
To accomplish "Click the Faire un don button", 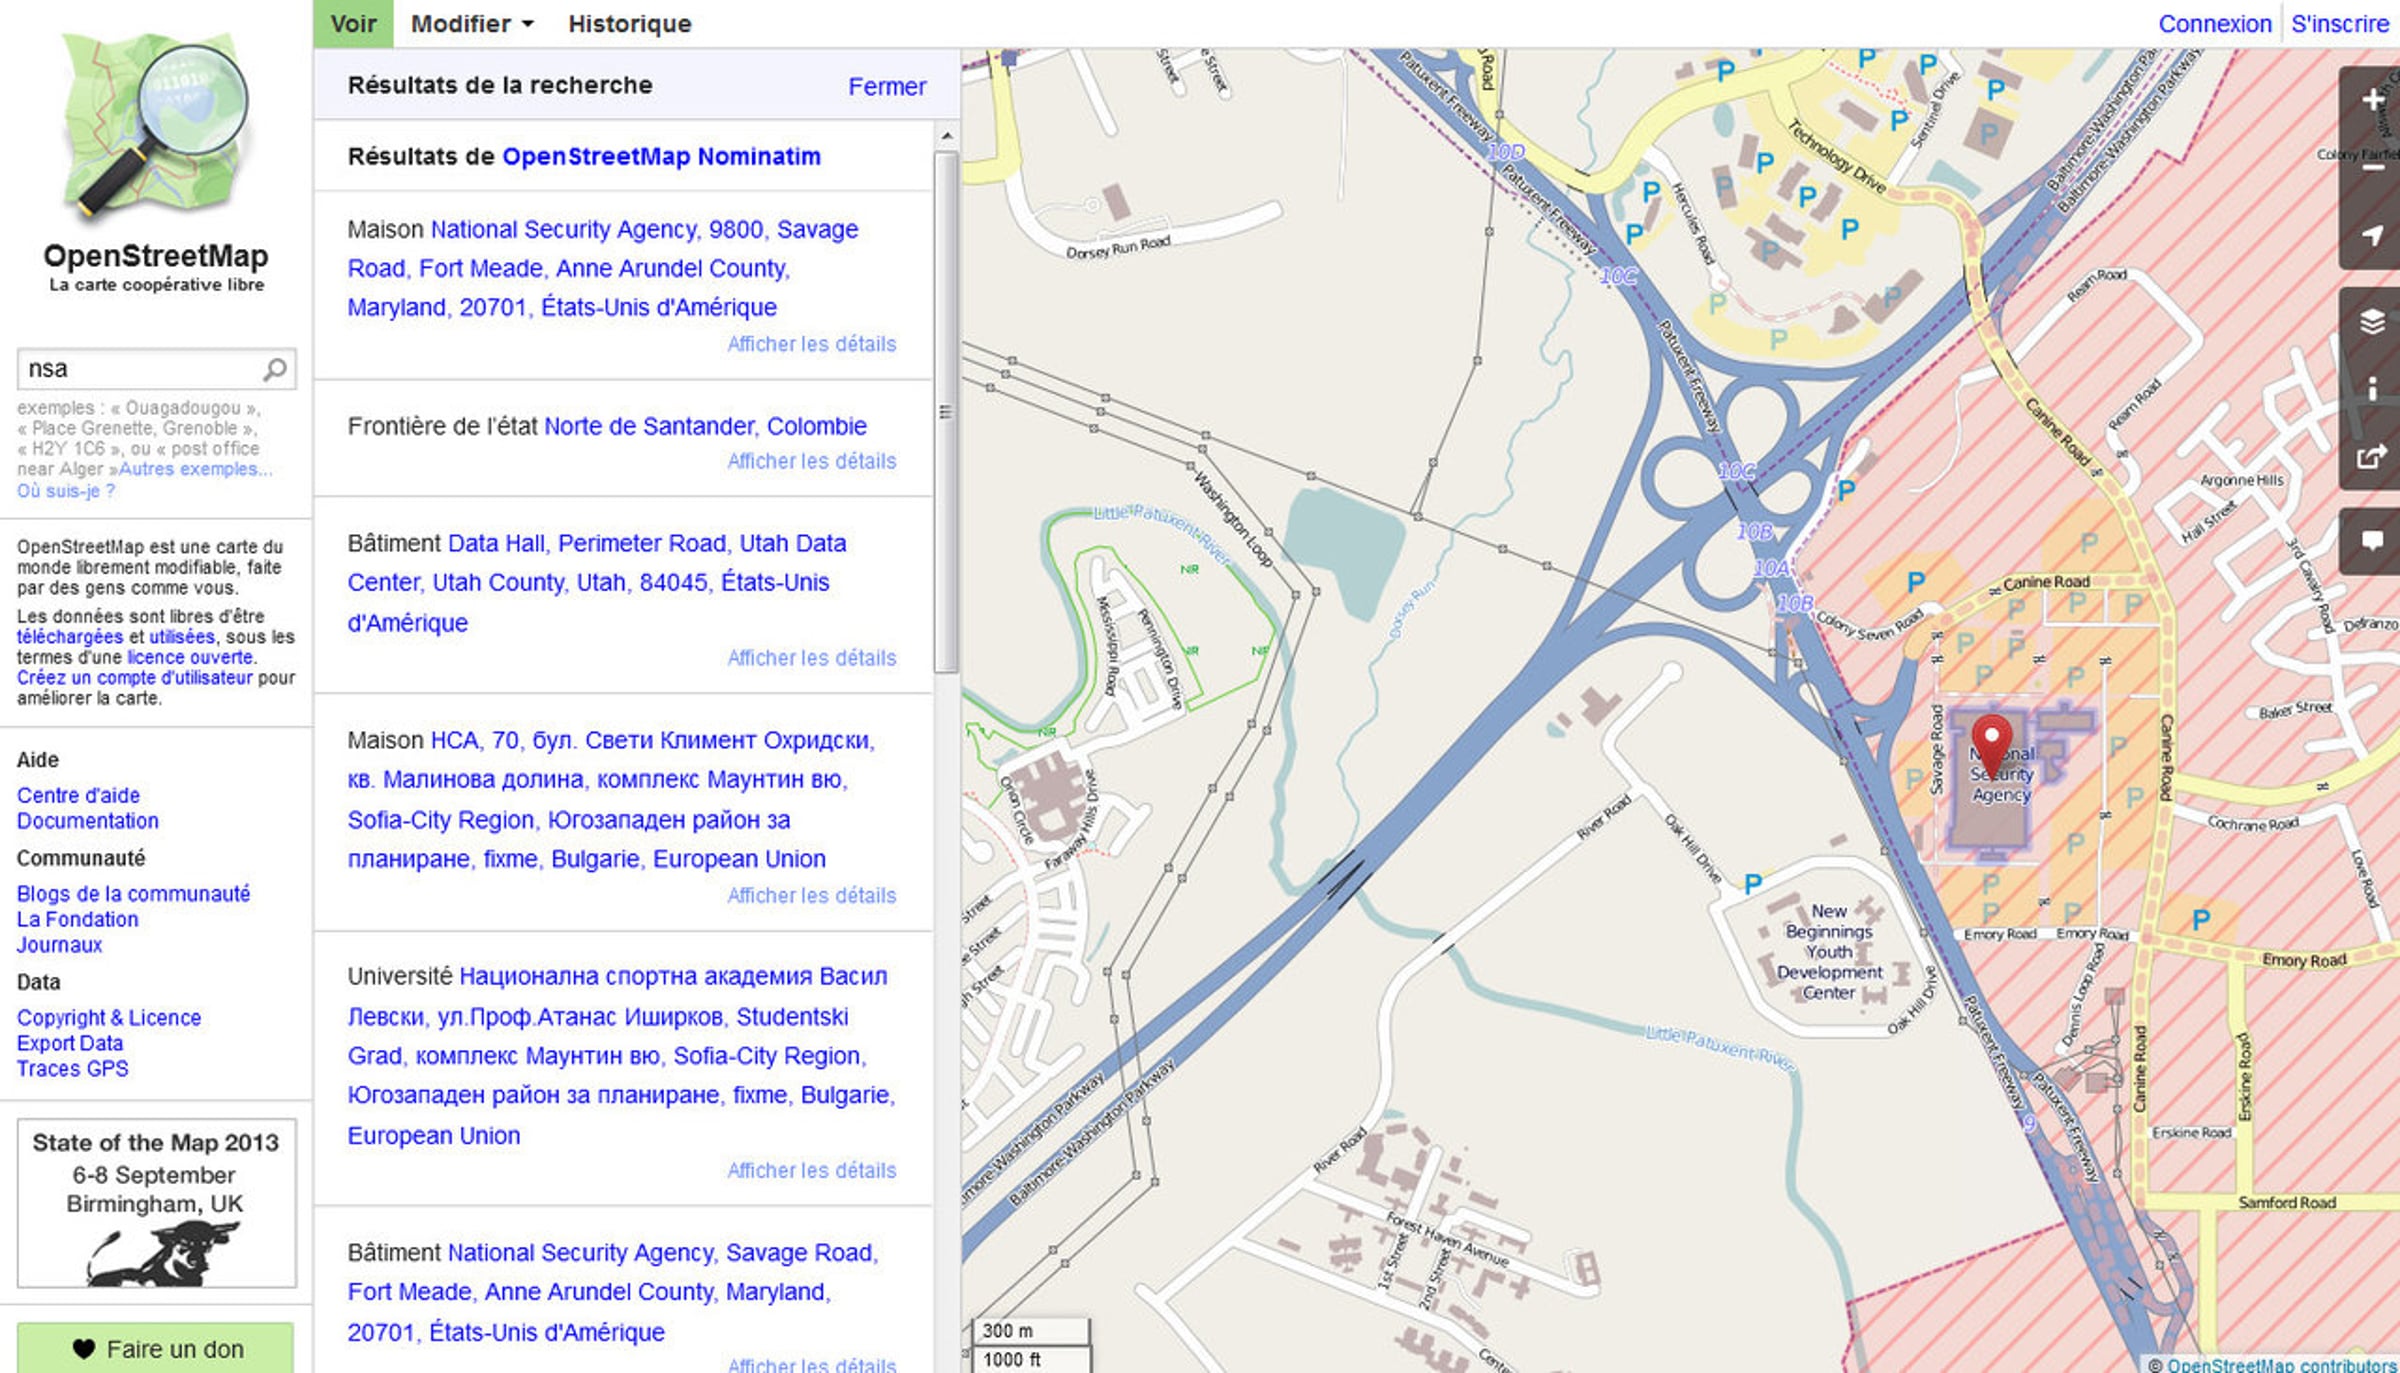I will 156,1349.
